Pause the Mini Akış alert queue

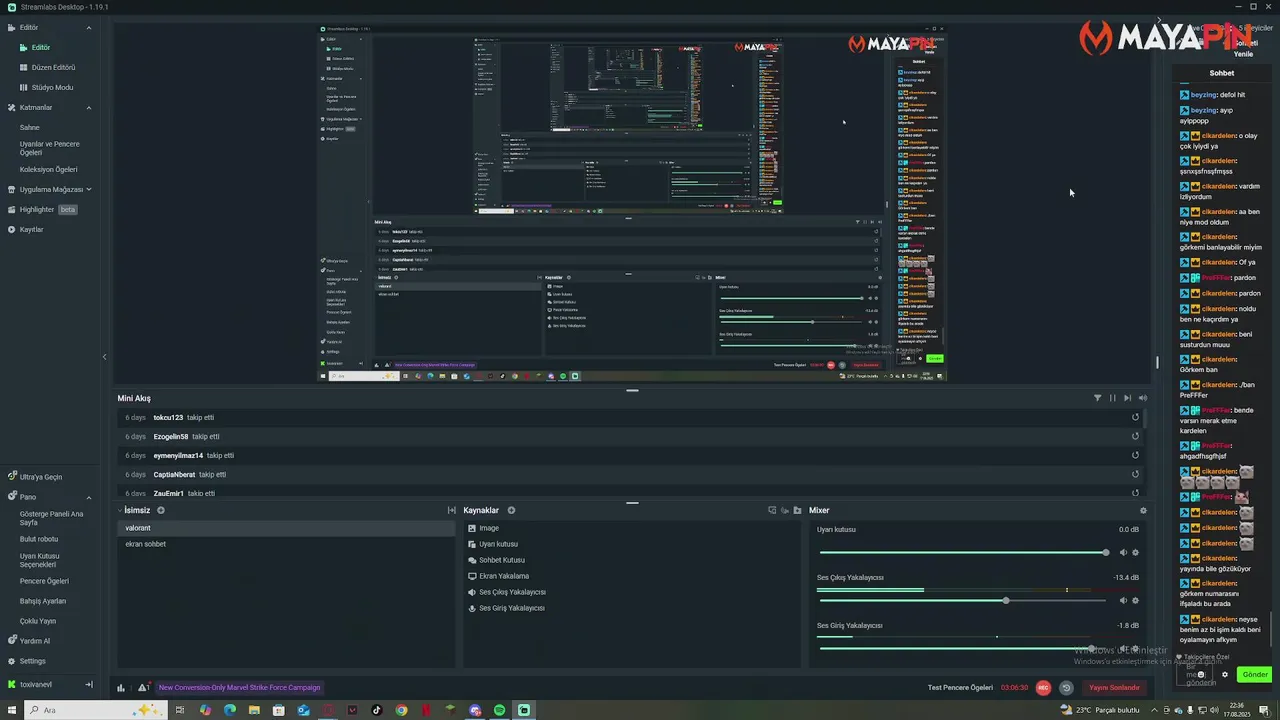coord(1112,398)
